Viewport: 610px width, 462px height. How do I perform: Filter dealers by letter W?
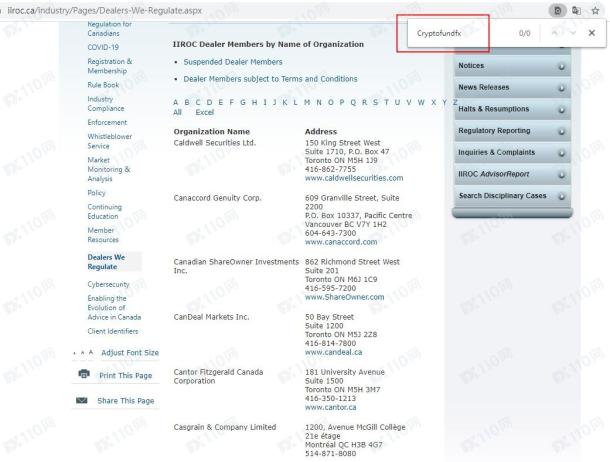click(x=421, y=103)
